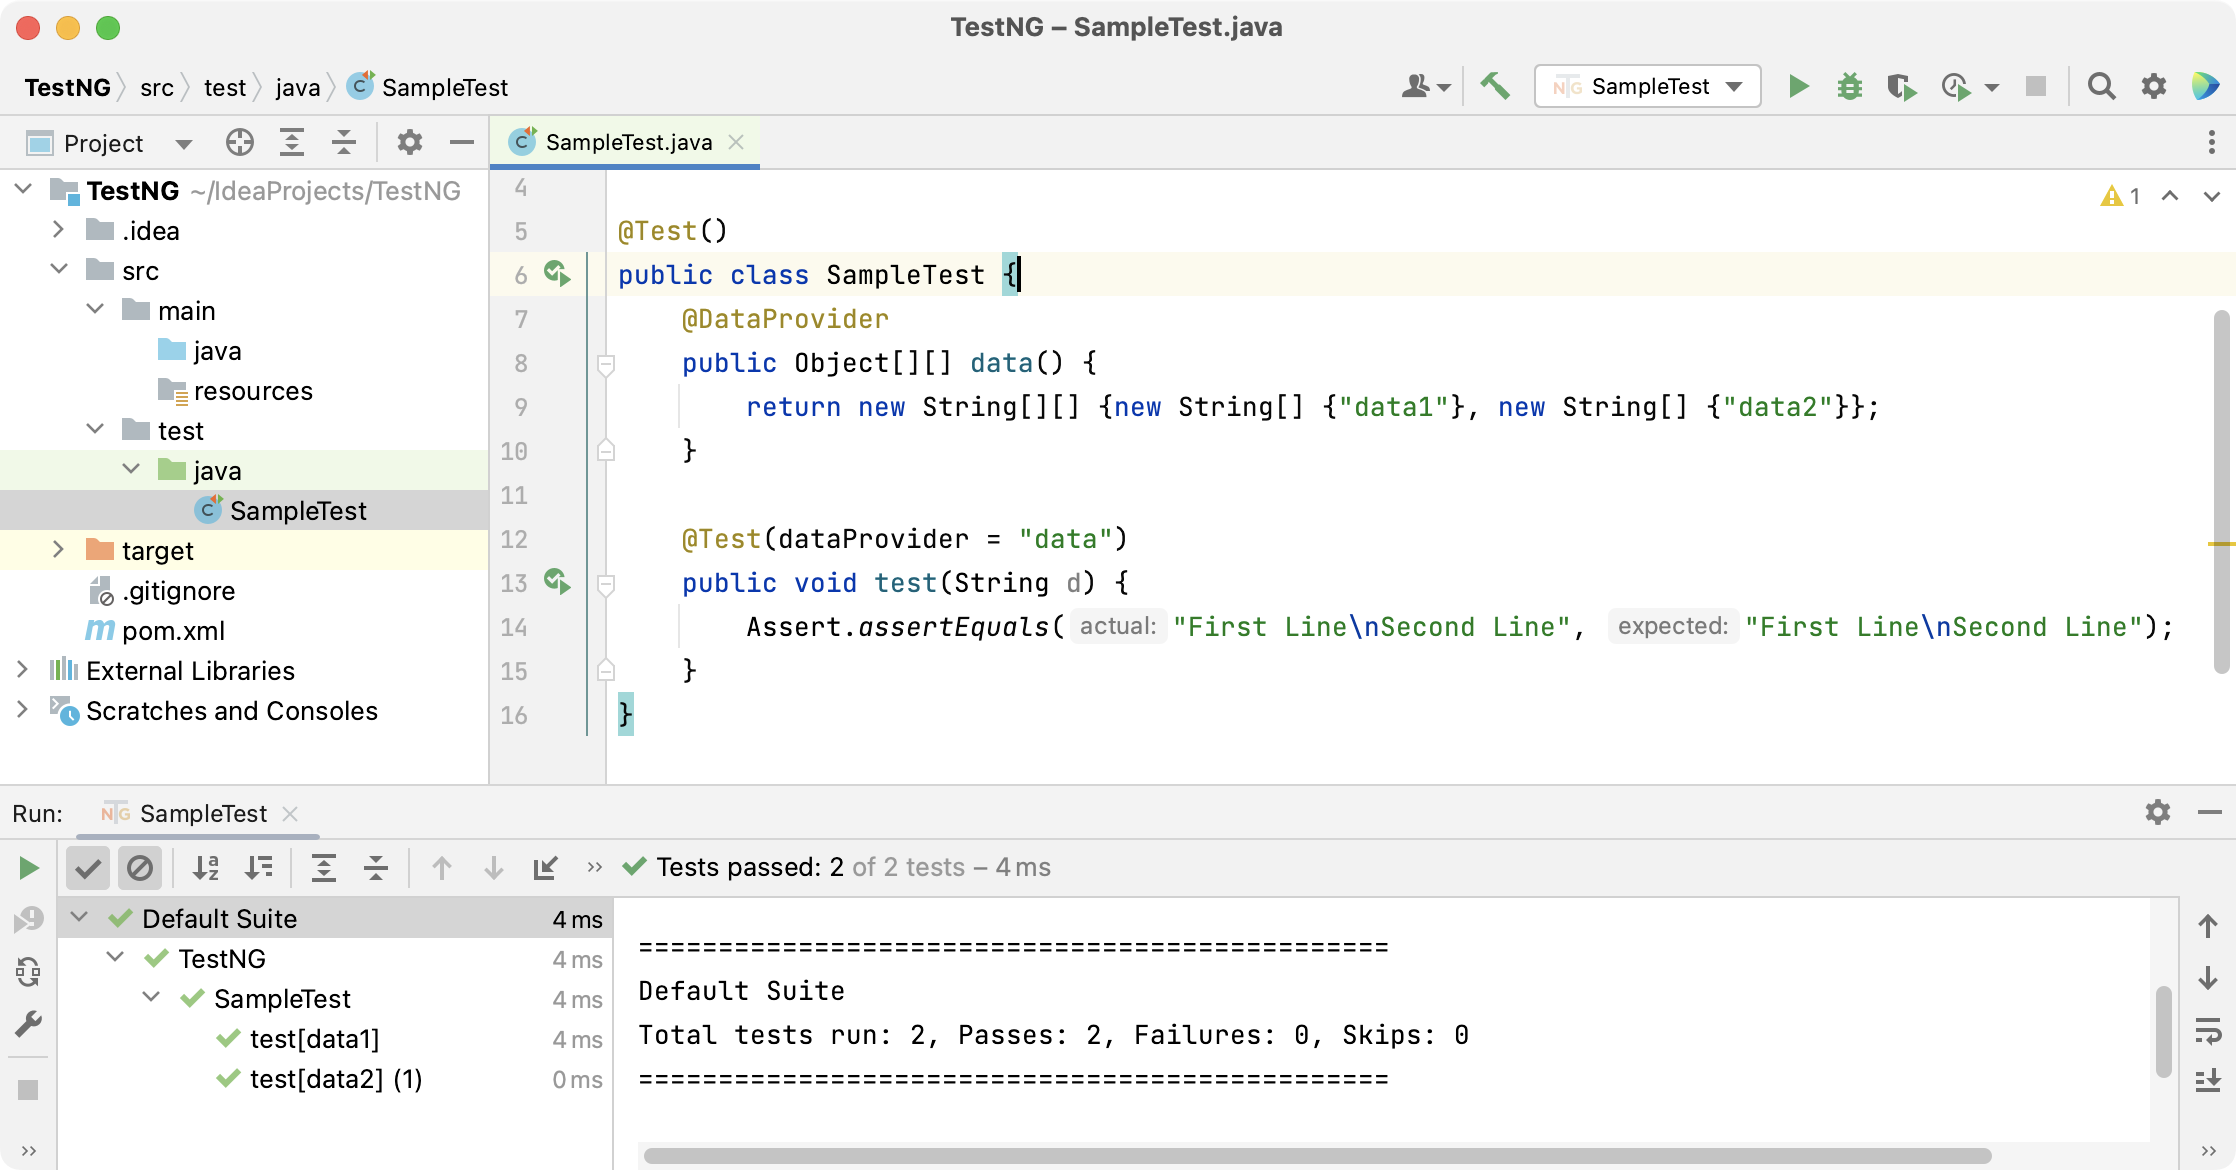2236x1170 pixels.
Task: Open run configuration SampleTest dropdown
Action: 1648,87
